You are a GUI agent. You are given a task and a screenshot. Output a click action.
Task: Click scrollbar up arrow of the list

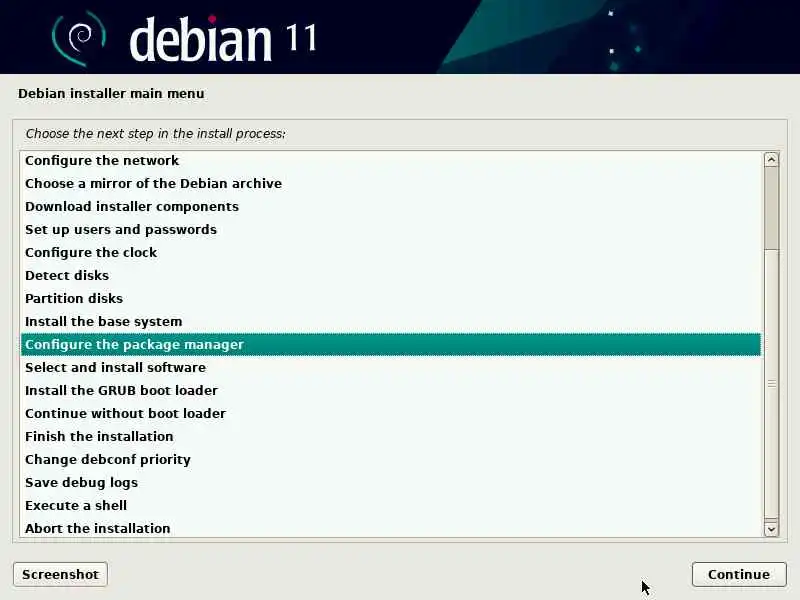(x=771, y=160)
